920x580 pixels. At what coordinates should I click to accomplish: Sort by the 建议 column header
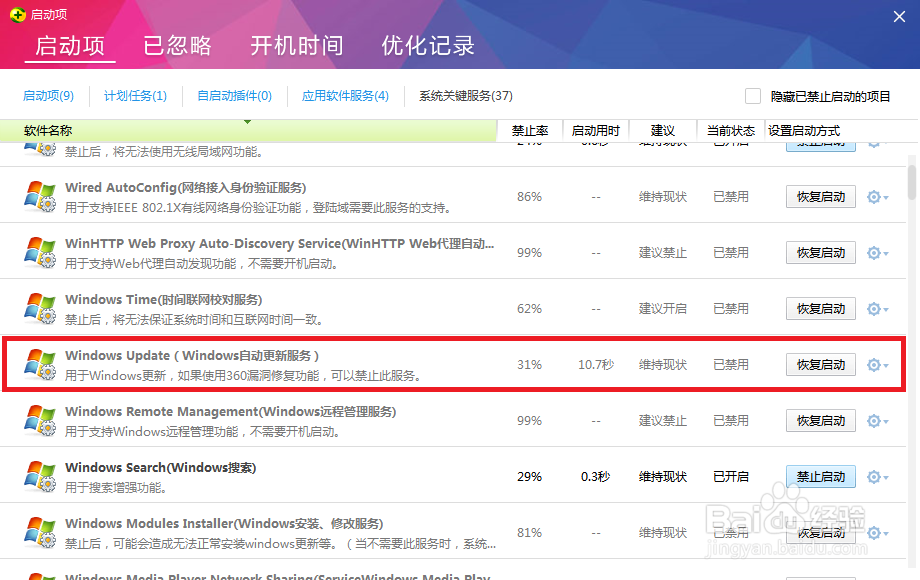[663, 131]
